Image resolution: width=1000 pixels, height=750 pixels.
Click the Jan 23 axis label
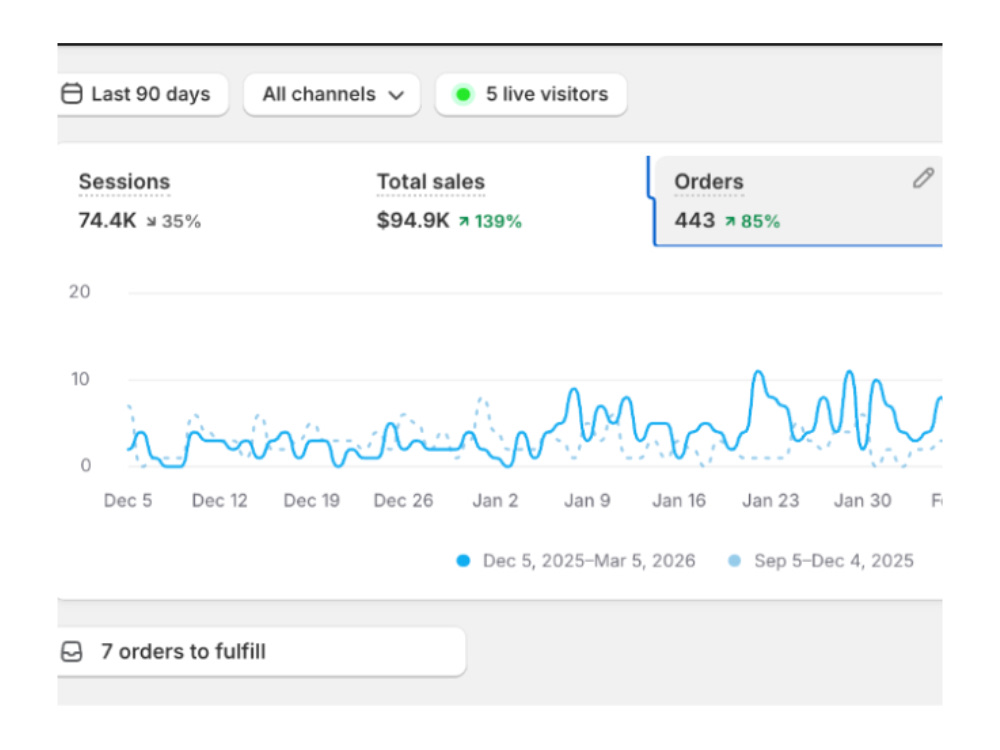click(770, 501)
